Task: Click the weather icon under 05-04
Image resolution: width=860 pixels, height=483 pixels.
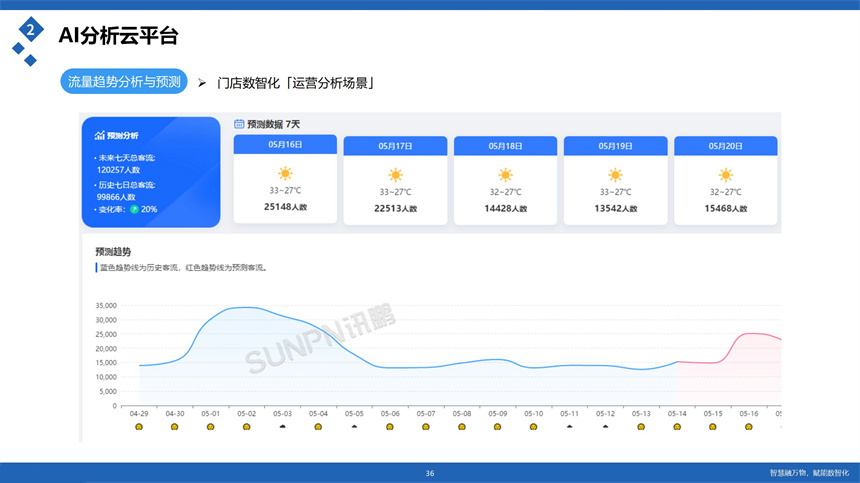Action: coord(318,427)
